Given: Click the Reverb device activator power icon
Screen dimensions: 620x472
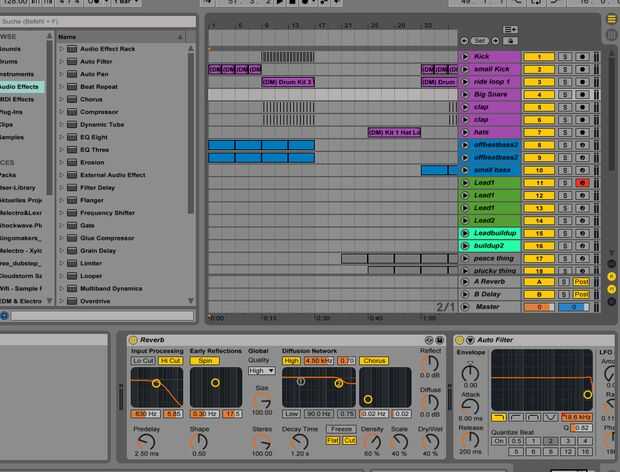Looking at the screenshot, I should [x=133, y=340].
